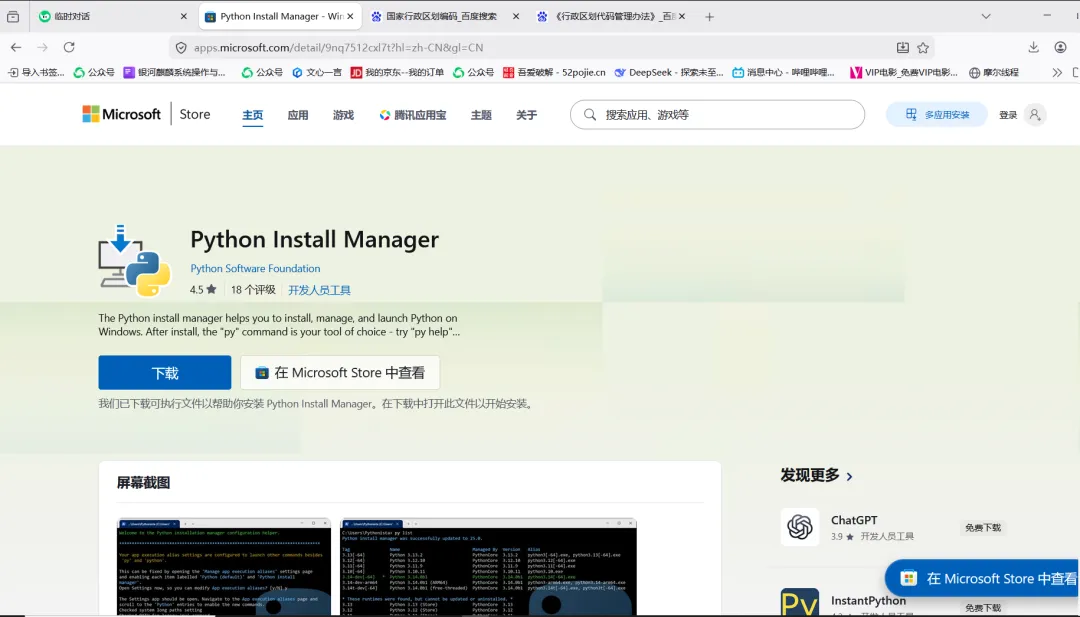This screenshot has width=1080, height=617.
Task: Bookmark this page with the star icon
Action: click(923, 48)
